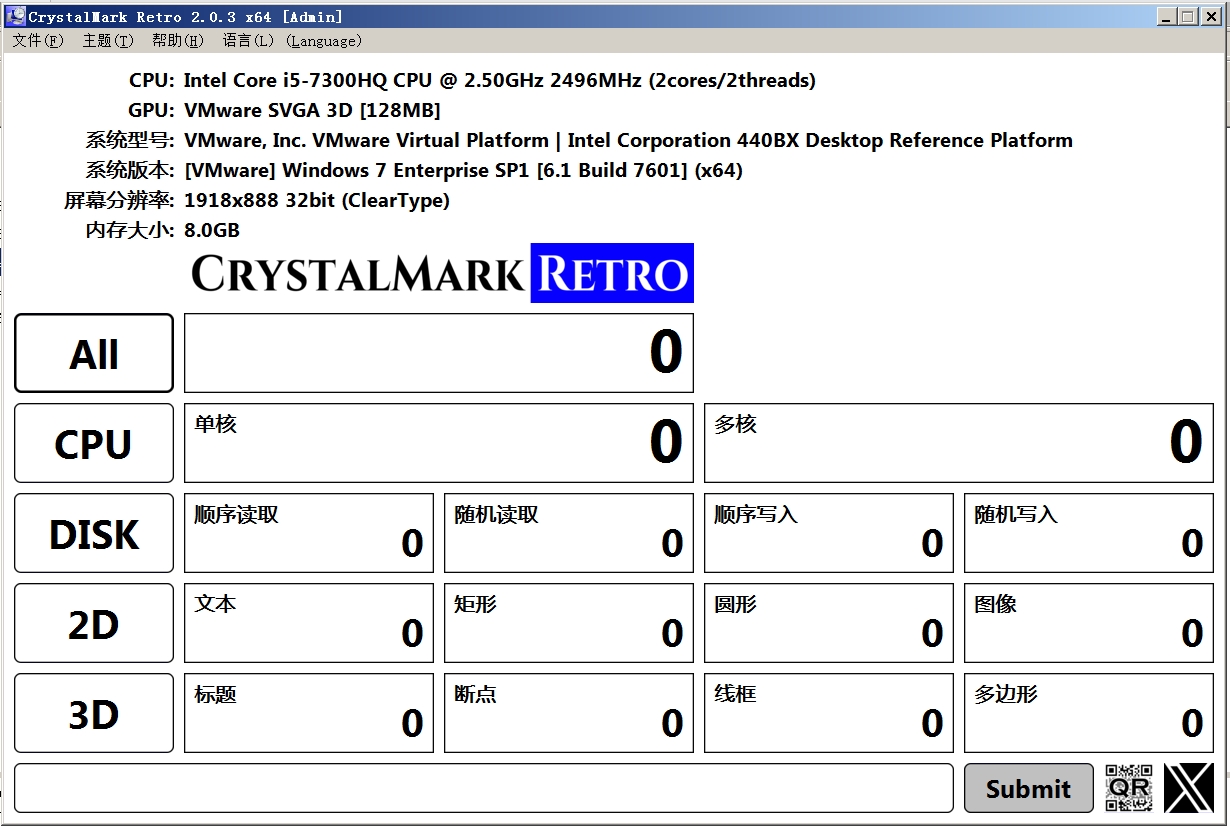Click the X (Twitter) share icon
This screenshot has height=826, width=1230.
click(1189, 788)
